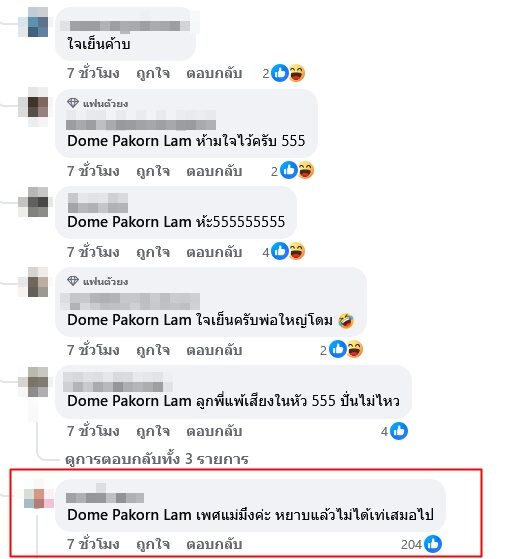Open the 204 likes reaction count
The height and width of the screenshot is (559, 526).
(421, 544)
